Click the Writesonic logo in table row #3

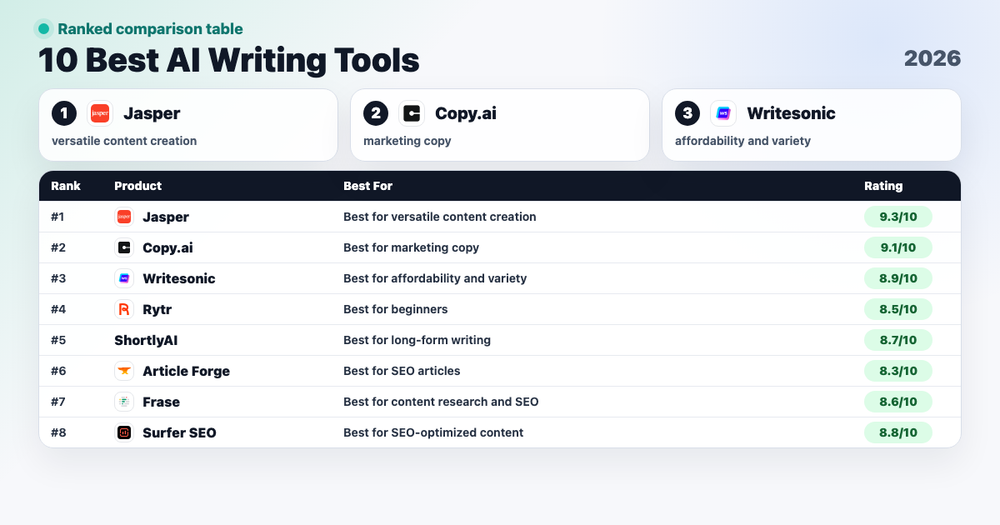point(124,278)
